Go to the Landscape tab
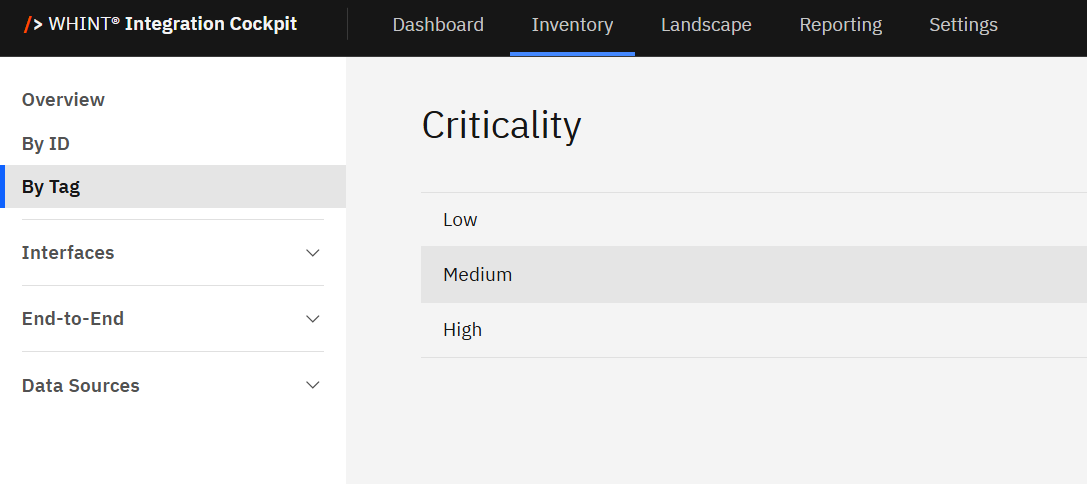Image resolution: width=1087 pixels, height=484 pixels. pos(706,25)
